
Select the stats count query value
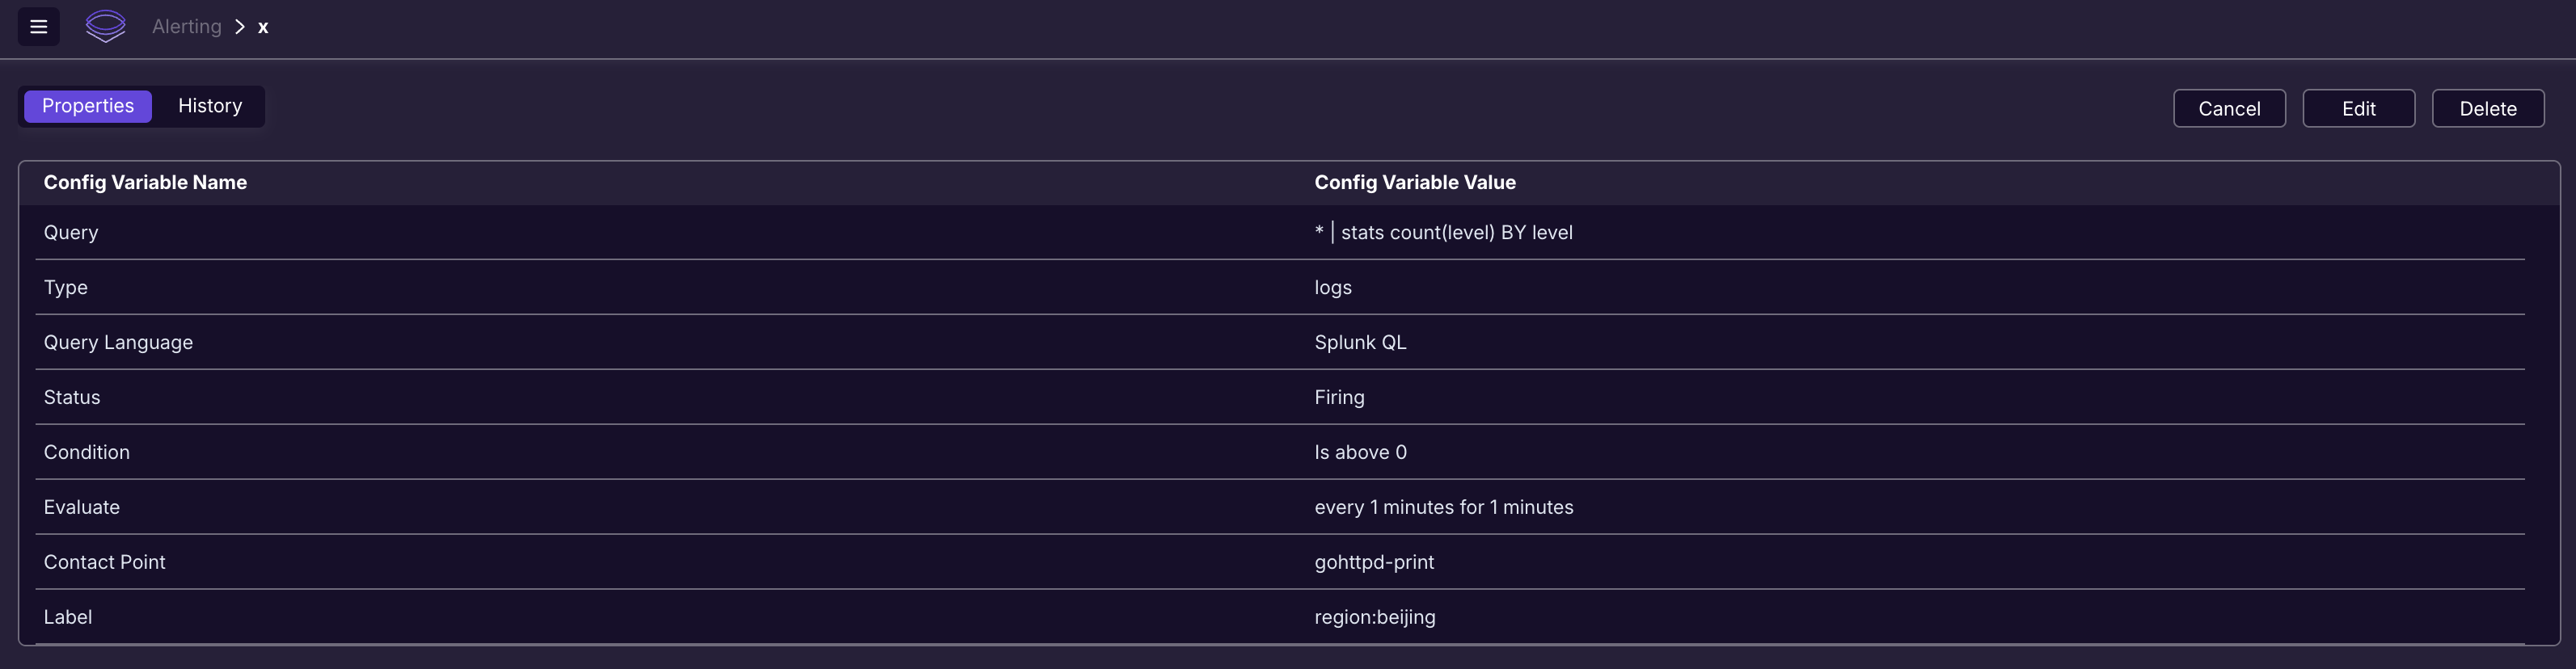click(1443, 233)
